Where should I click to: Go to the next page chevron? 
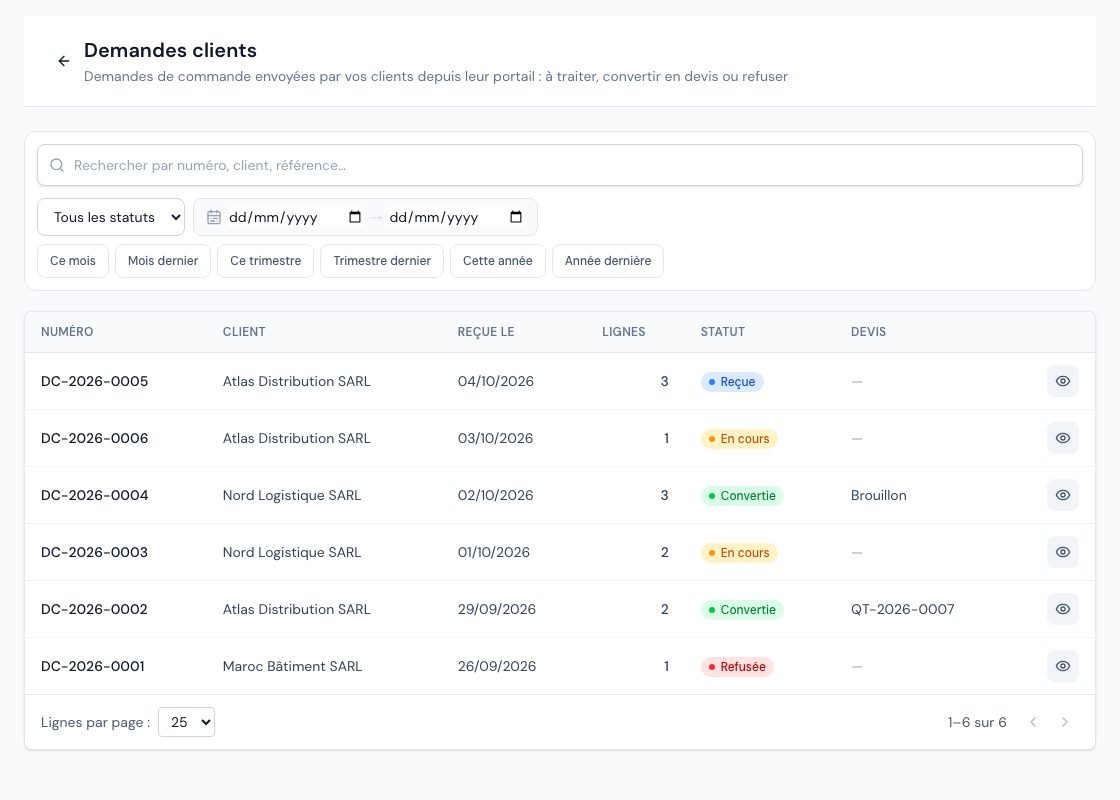pyautogui.click(x=1064, y=722)
